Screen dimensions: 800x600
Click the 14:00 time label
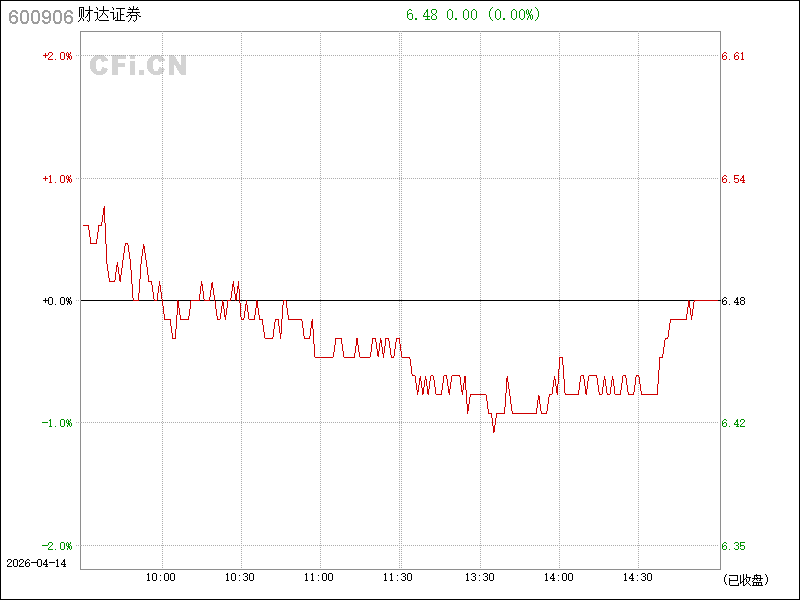tap(559, 577)
